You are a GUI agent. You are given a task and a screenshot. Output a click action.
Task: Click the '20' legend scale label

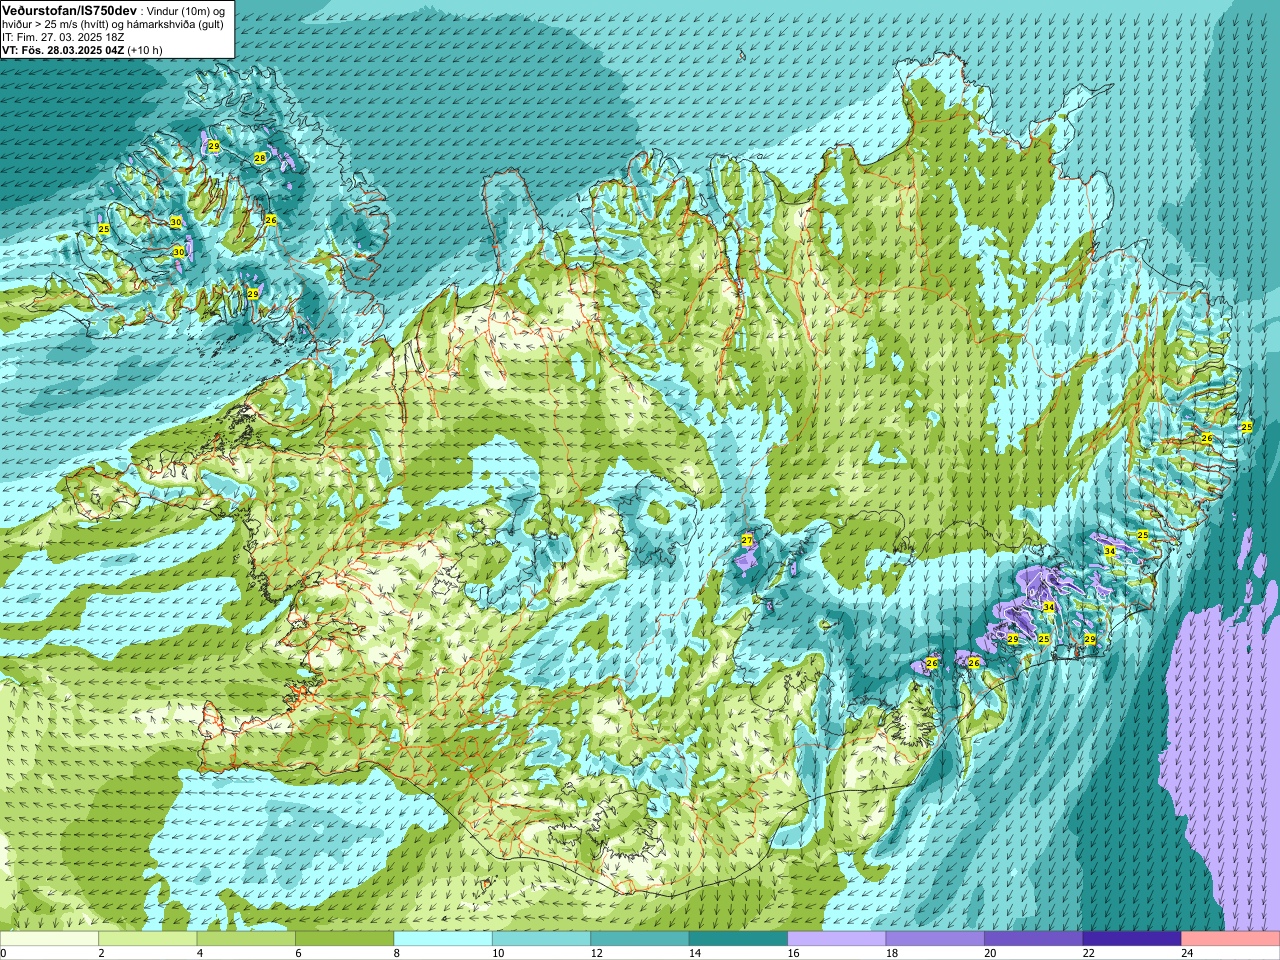click(x=990, y=953)
